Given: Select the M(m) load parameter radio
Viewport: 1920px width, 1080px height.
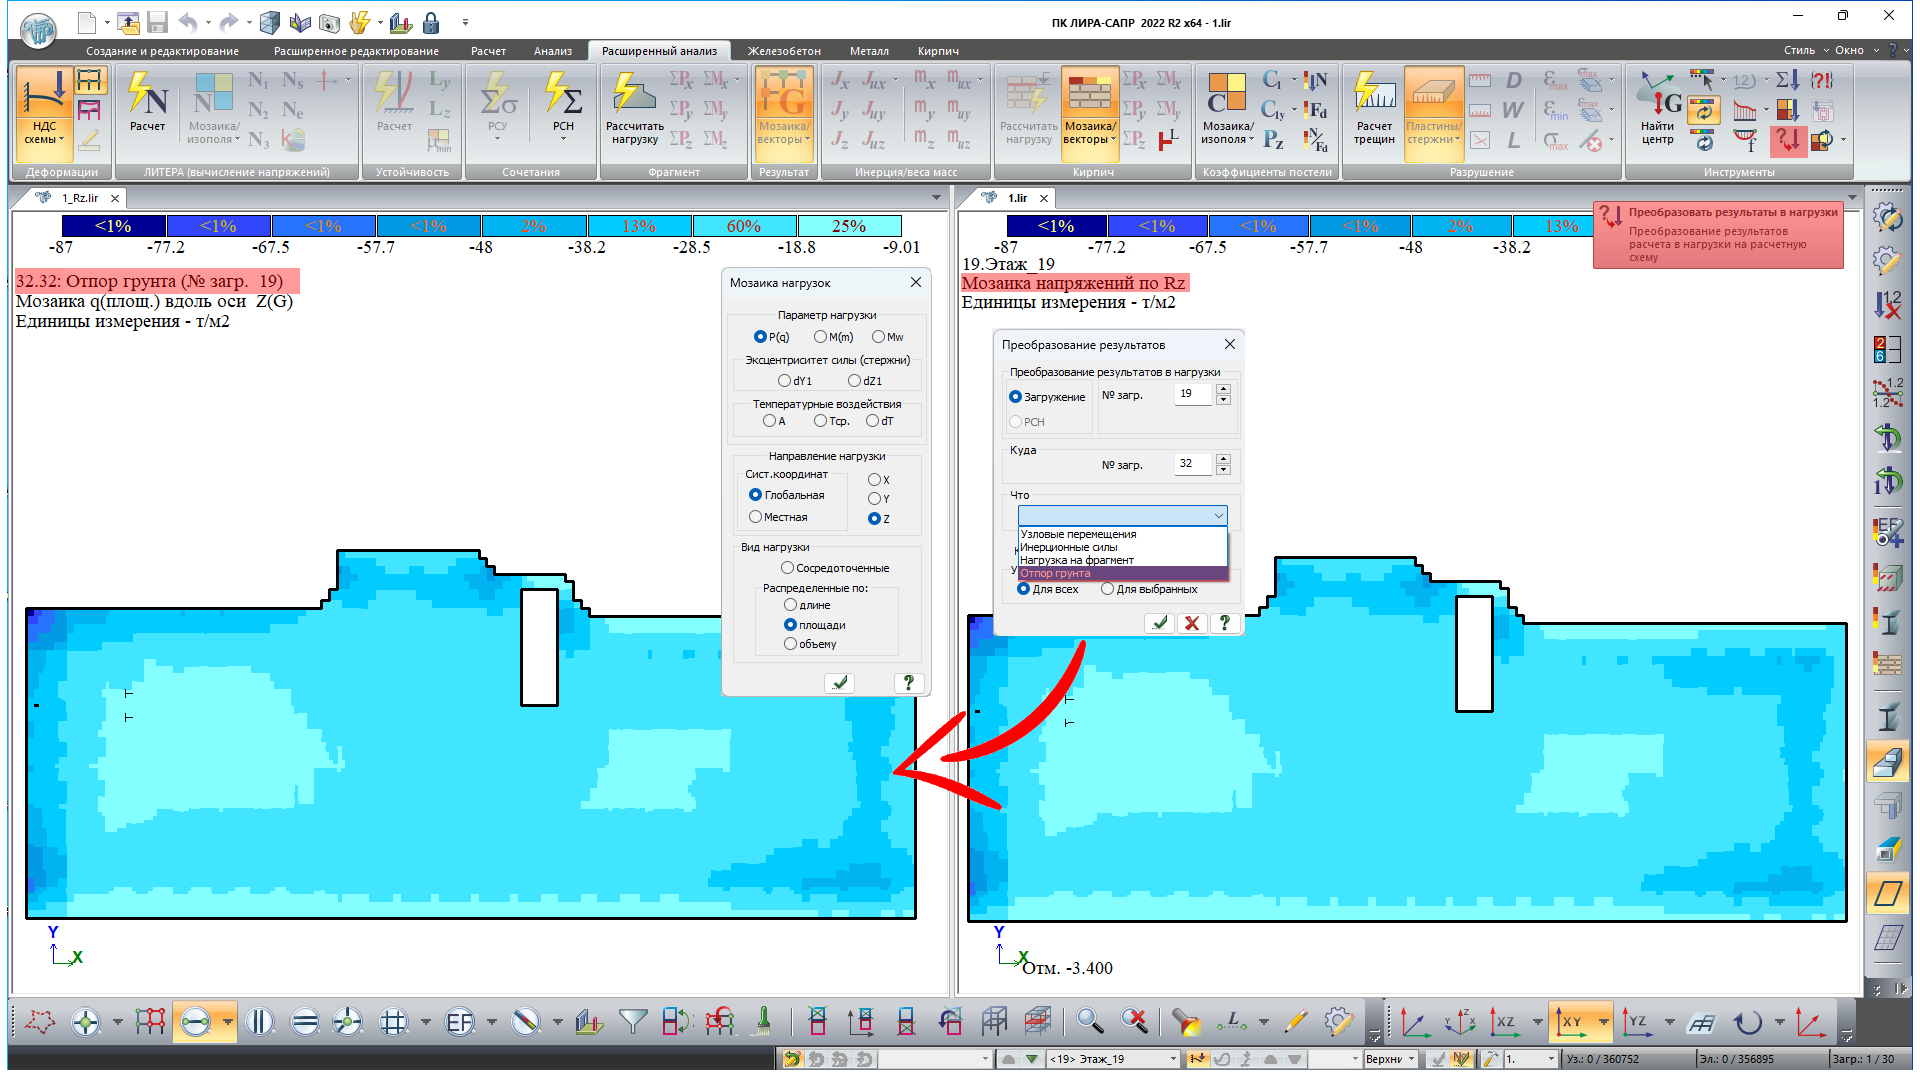Looking at the screenshot, I should pos(821,337).
